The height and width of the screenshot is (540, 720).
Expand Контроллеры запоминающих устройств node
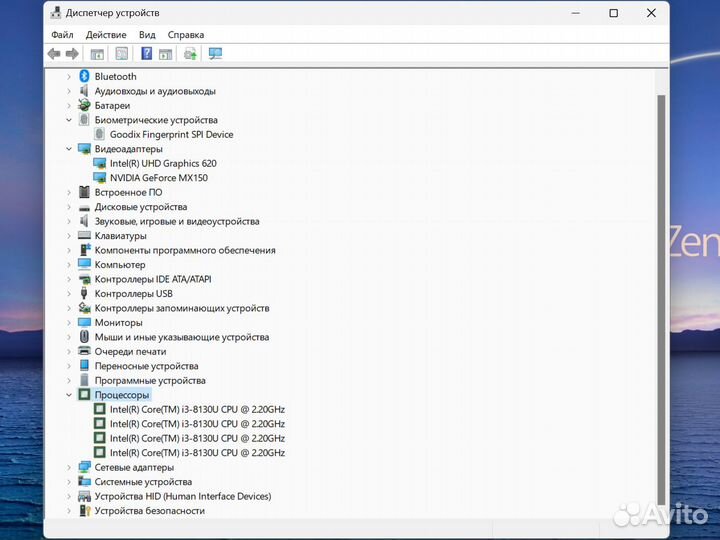(69, 308)
